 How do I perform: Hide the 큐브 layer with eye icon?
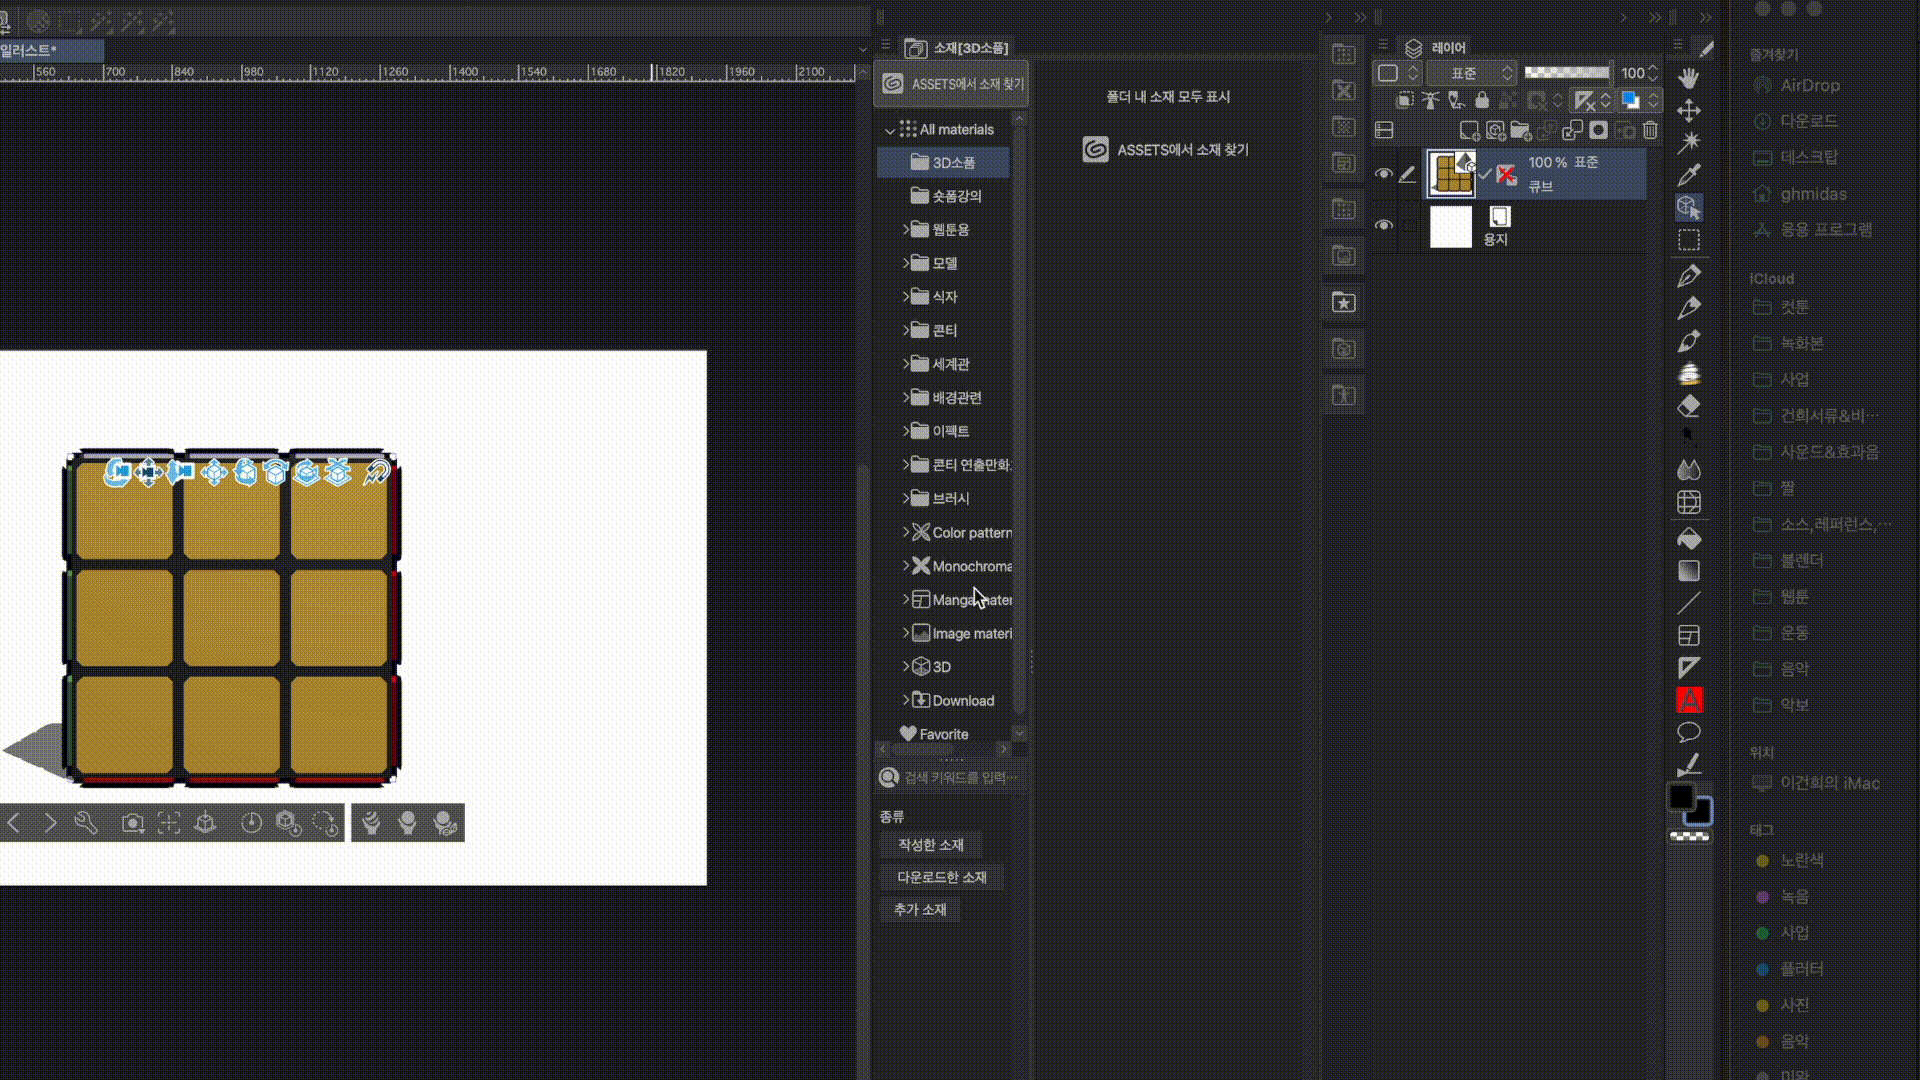point(1383,174)
